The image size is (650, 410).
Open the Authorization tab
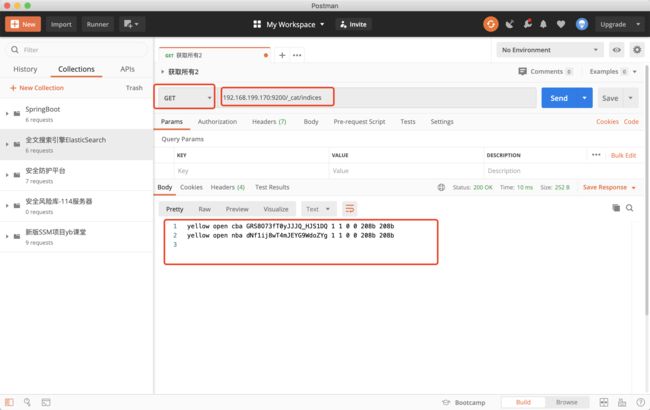click(217, 121)
